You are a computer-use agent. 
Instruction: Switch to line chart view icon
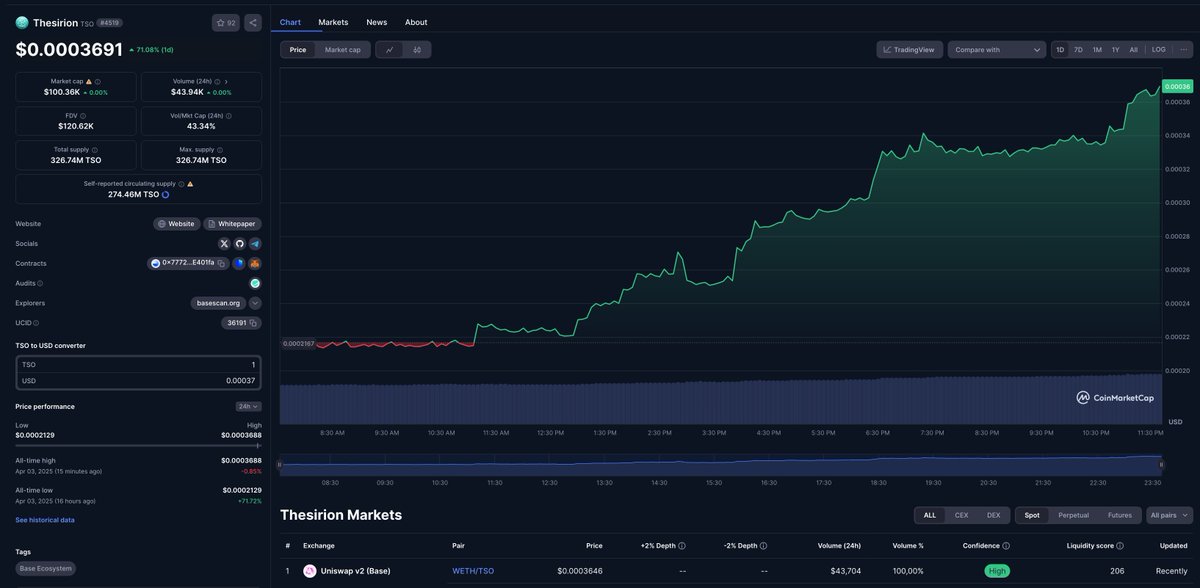[389, 49]
